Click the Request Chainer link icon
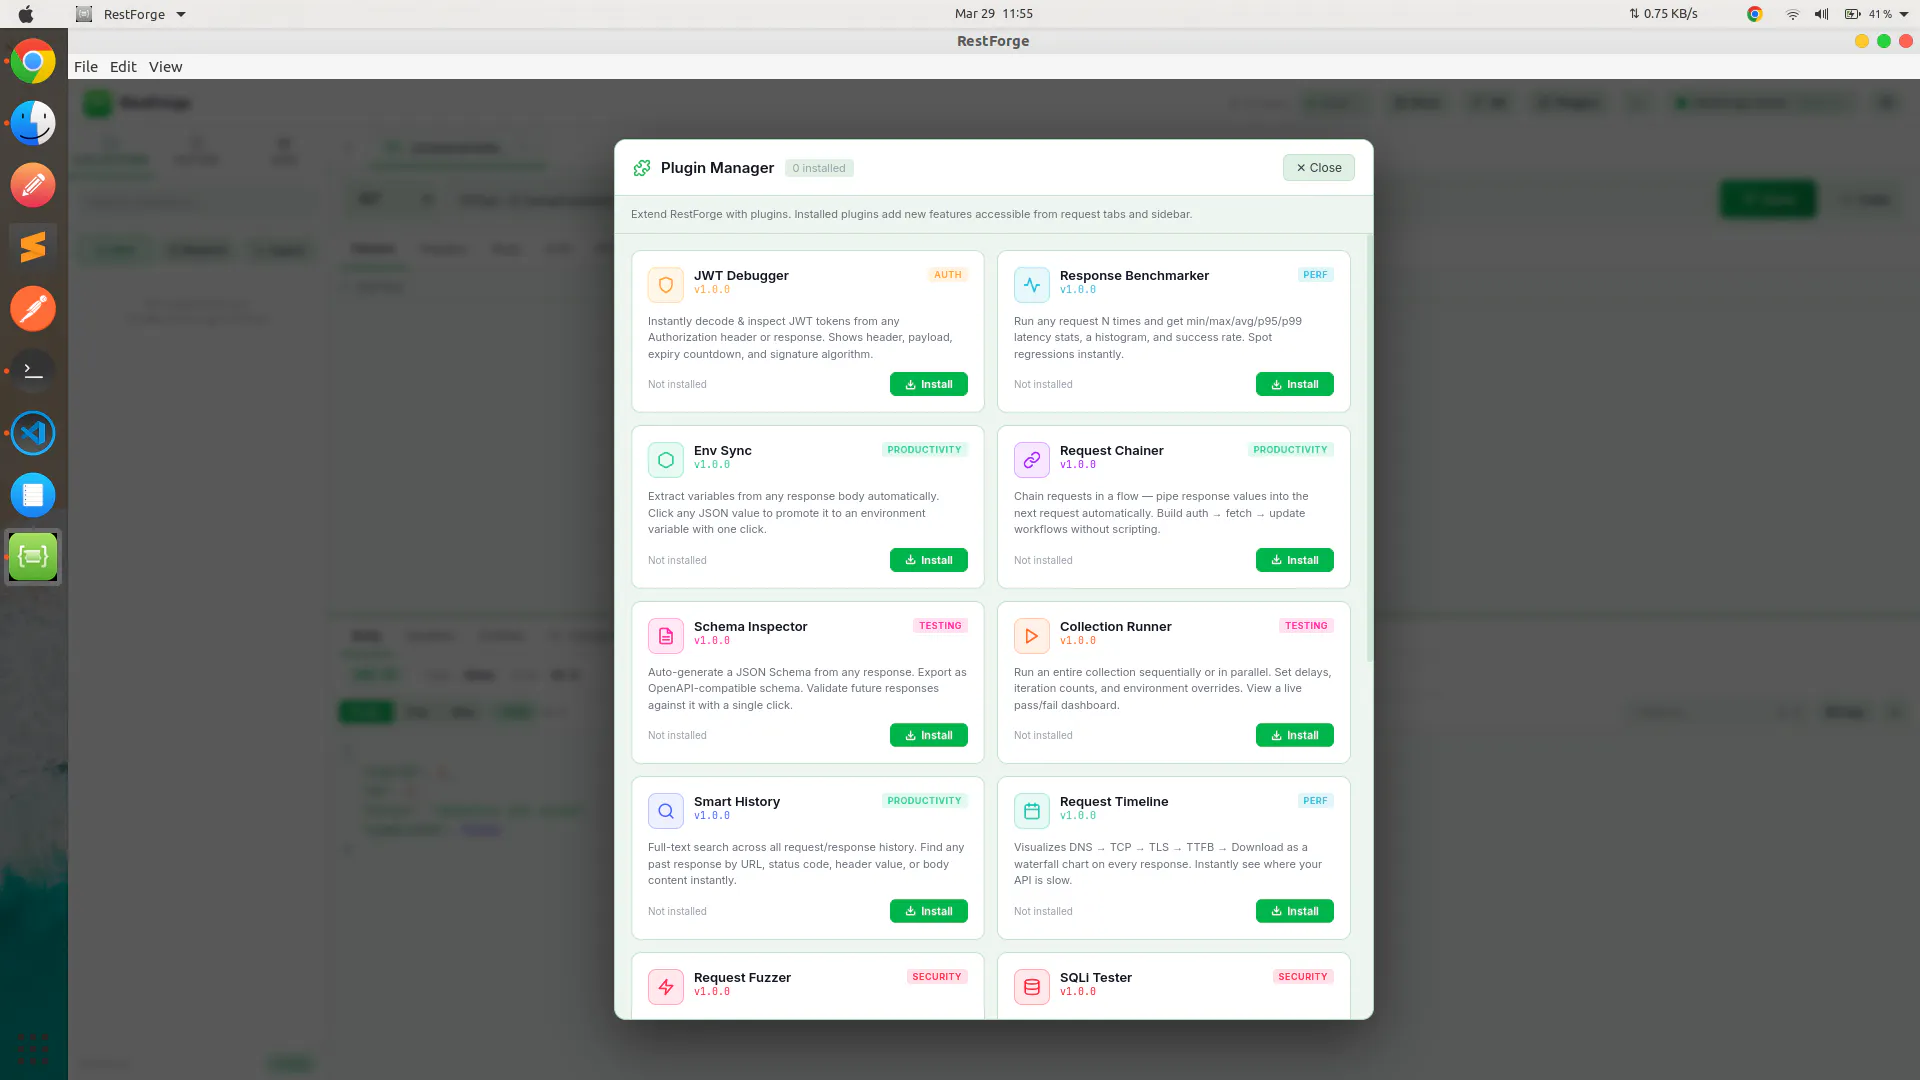The height and width of the screenshot is (1080, 1920). tap(1032, 460)
